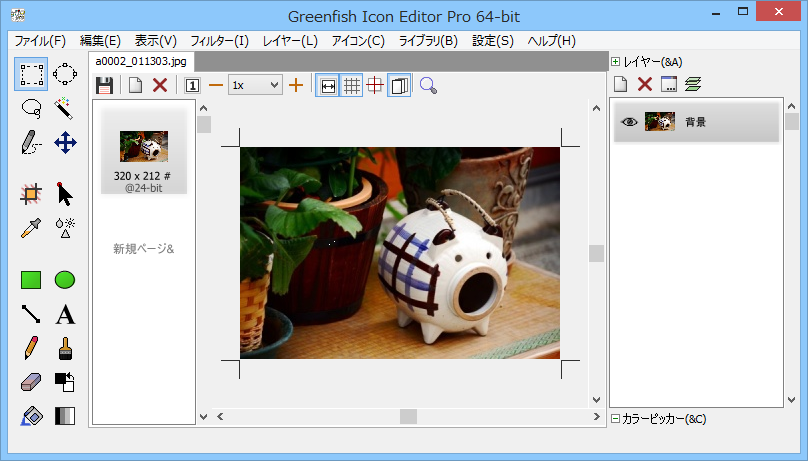This screenshot has width=808, height=461.
Task: Choose the Eyedropper color picker tool
Action: tap(31, 228)
